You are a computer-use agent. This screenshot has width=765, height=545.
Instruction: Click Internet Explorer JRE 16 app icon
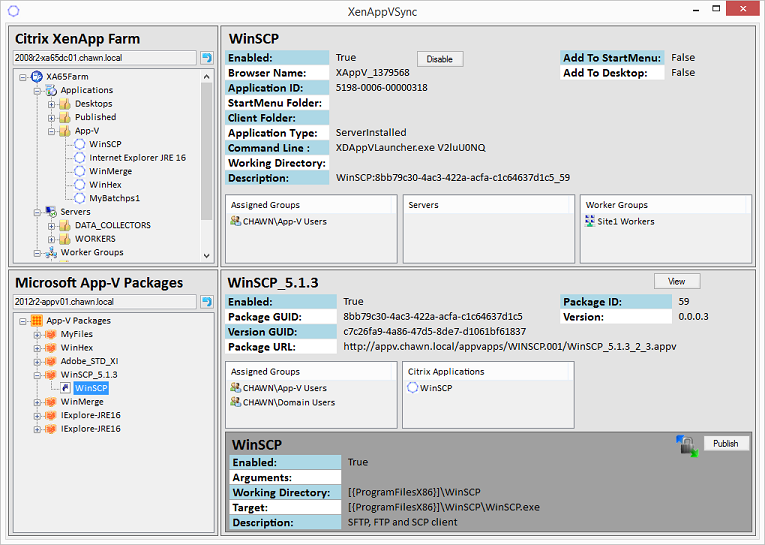80,158
